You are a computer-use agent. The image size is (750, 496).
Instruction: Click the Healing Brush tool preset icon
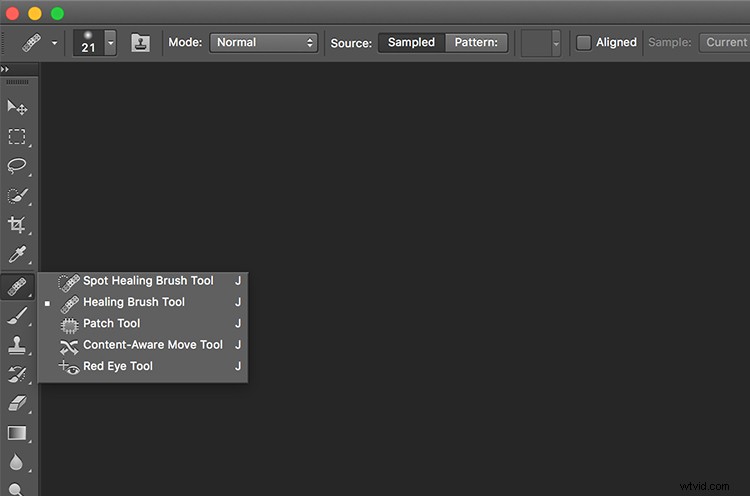click(32, 43)
